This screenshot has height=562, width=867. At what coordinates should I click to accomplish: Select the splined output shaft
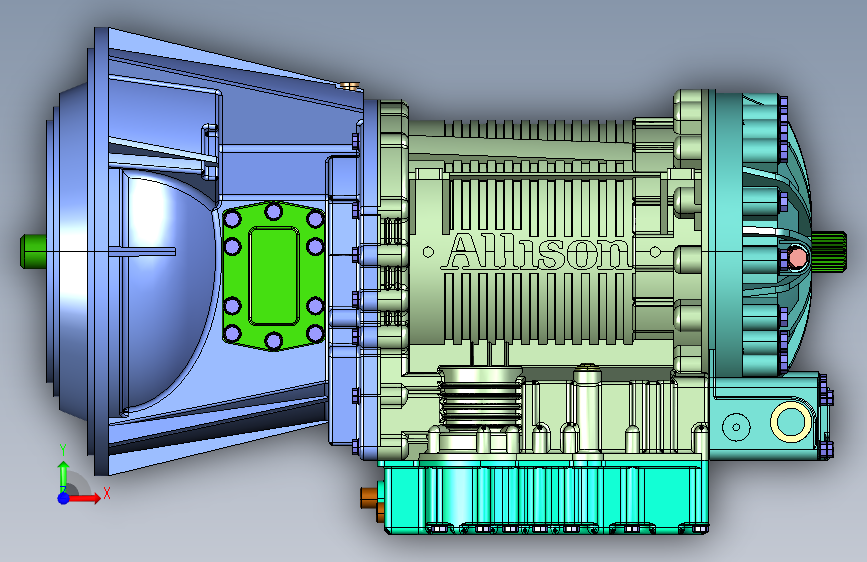coord(828,252)
